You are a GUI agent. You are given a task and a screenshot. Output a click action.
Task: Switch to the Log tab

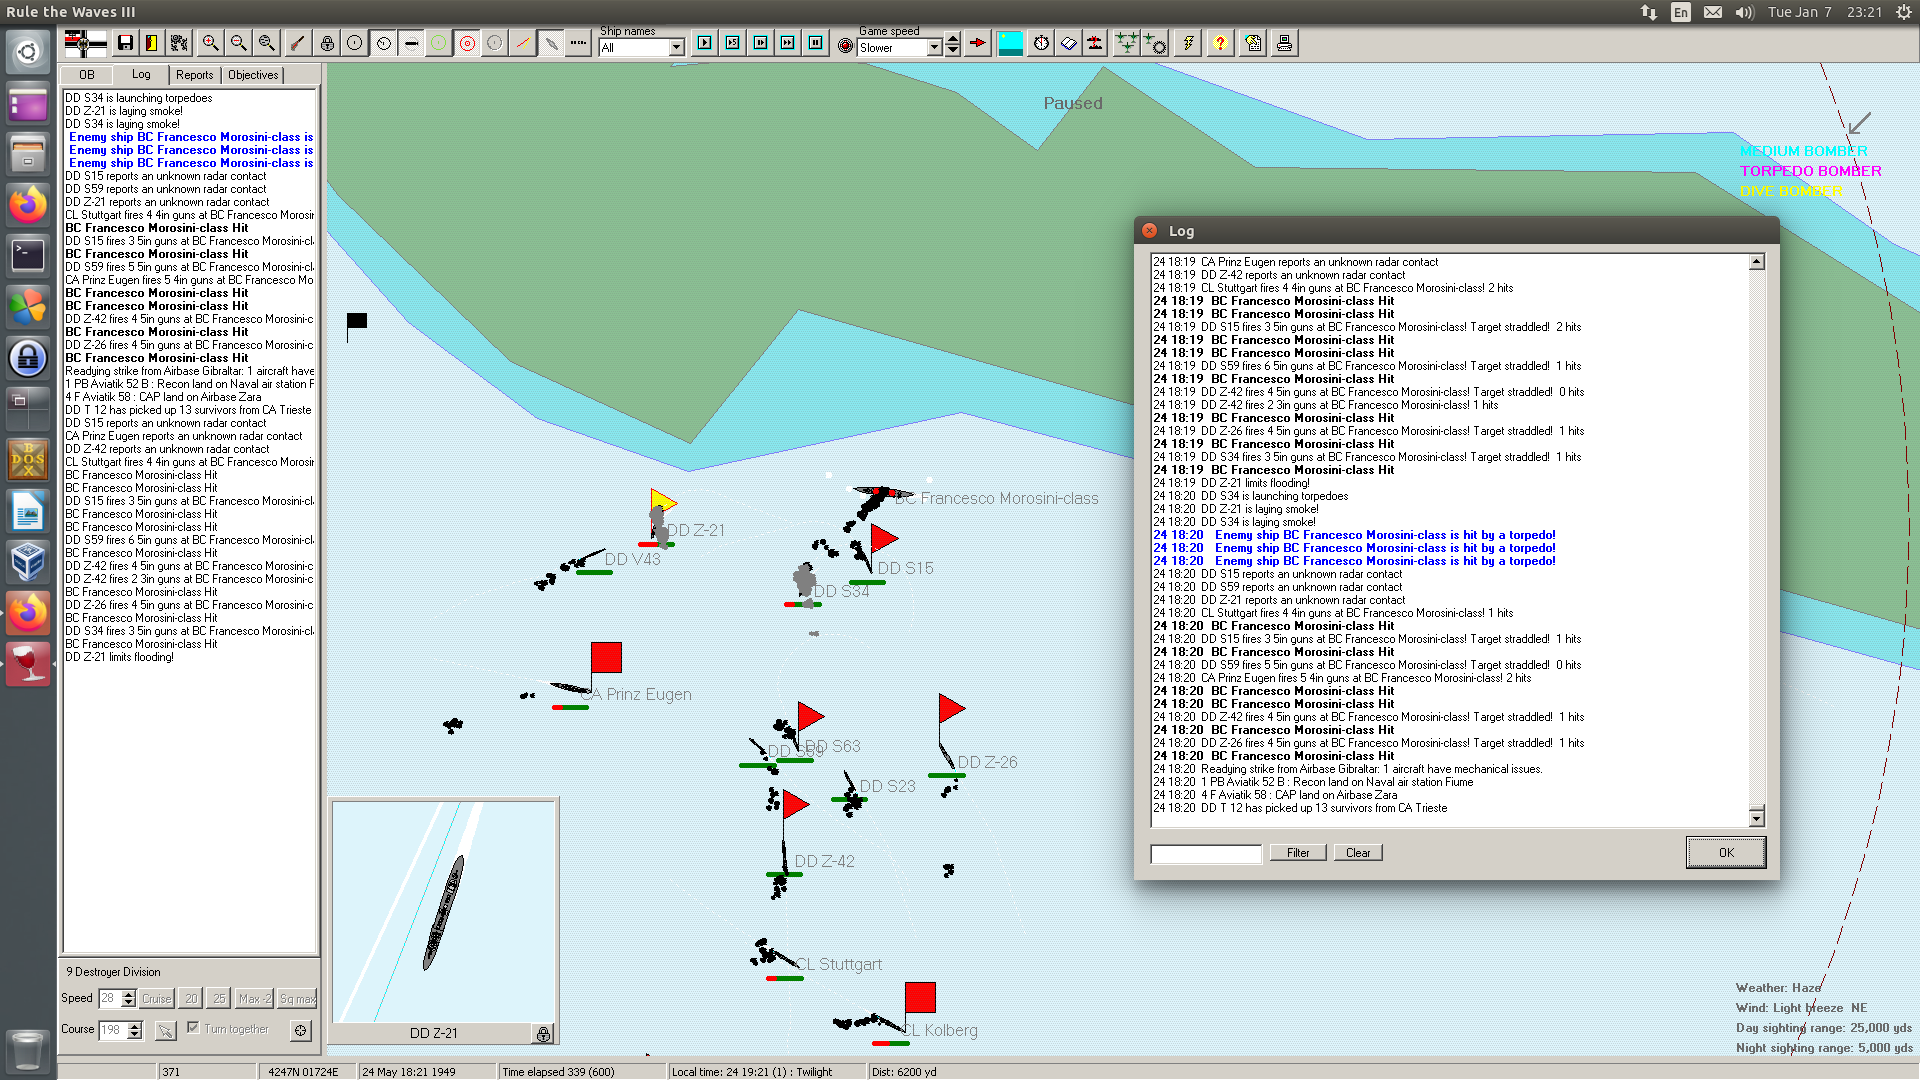coord(141,74)
